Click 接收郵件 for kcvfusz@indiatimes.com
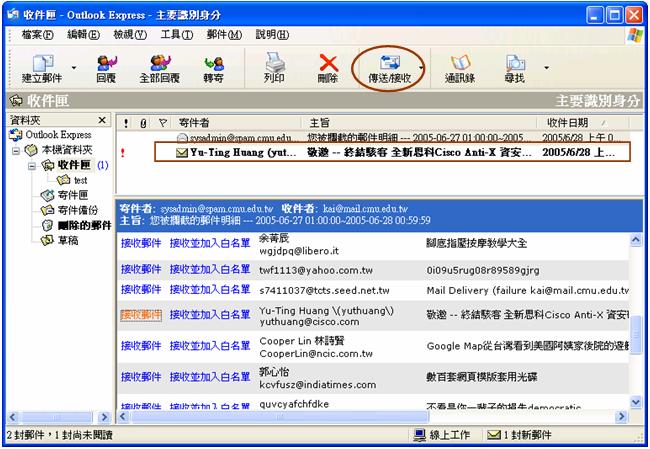 [141, 377]
